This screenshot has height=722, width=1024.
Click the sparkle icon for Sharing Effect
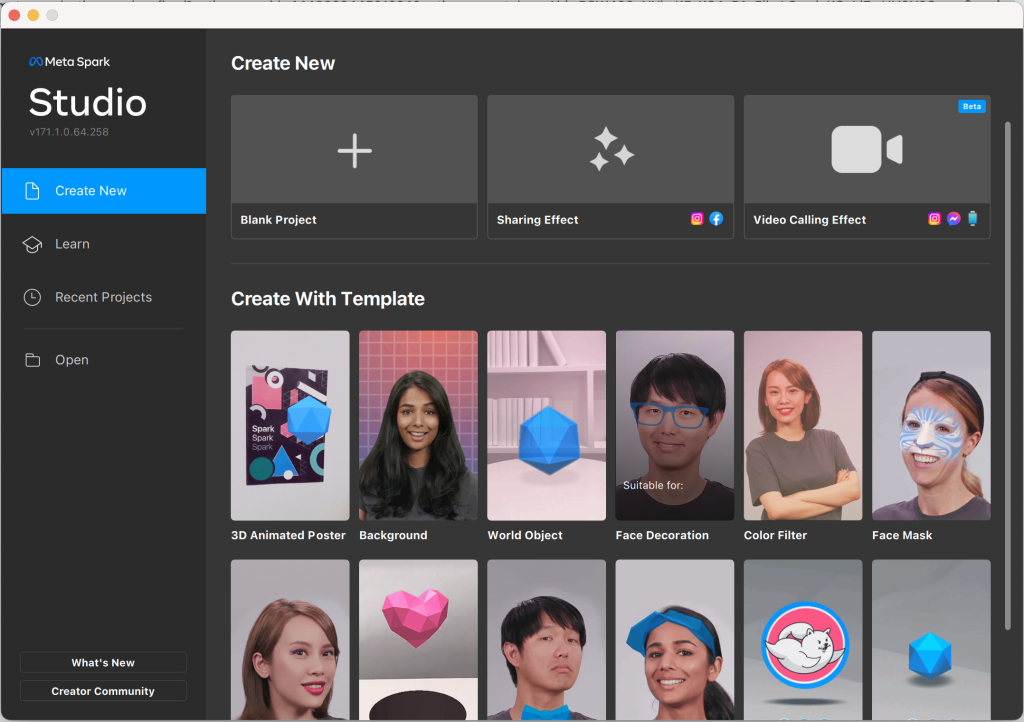click(611, 149)
